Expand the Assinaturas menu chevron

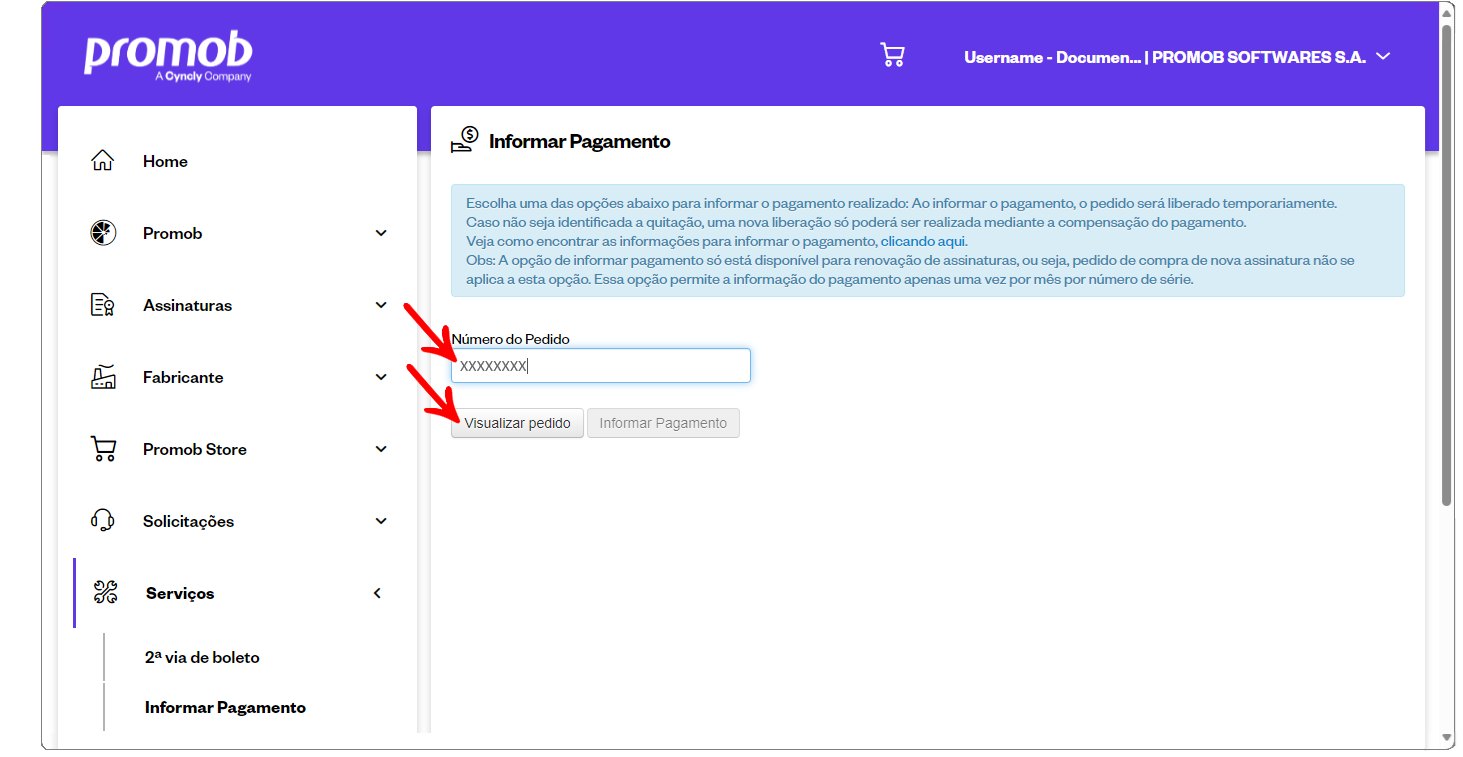pyautogui.click(x=381, y=305)
